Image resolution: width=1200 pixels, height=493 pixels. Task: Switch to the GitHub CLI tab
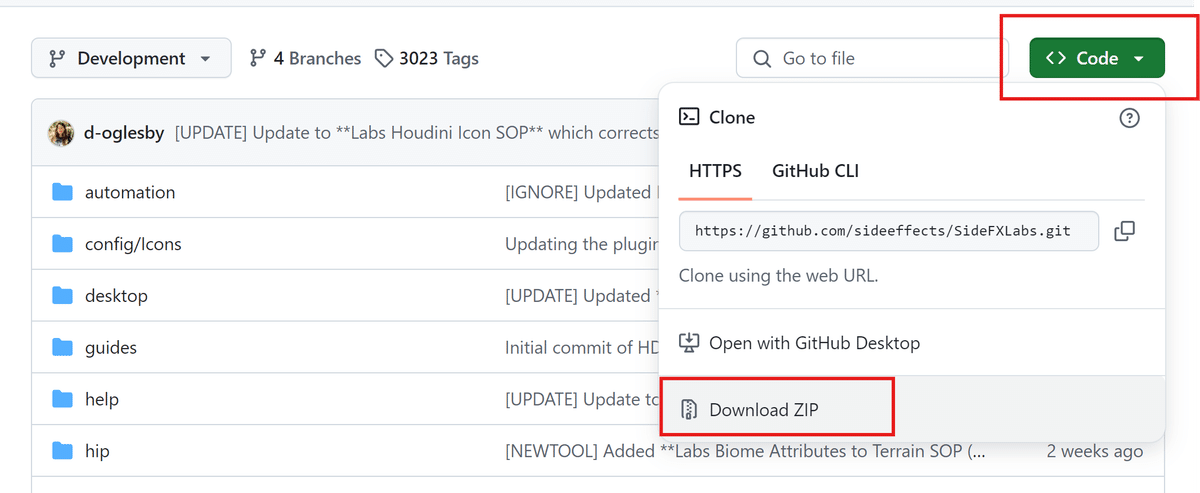pos(815,171)
